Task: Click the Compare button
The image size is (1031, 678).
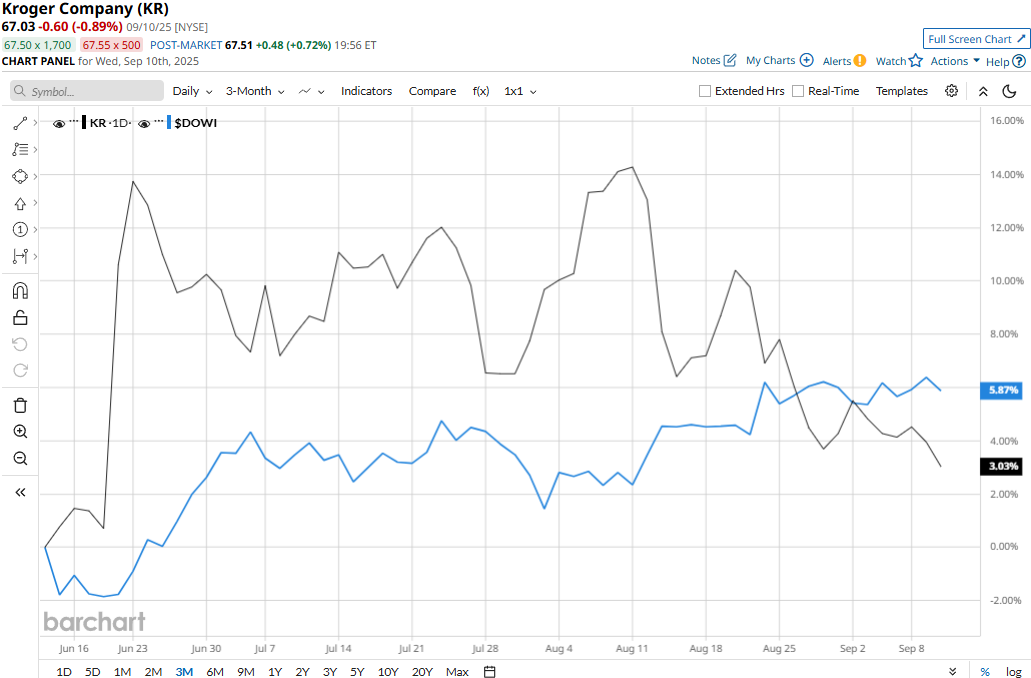Action: click(x=432, y=91)
